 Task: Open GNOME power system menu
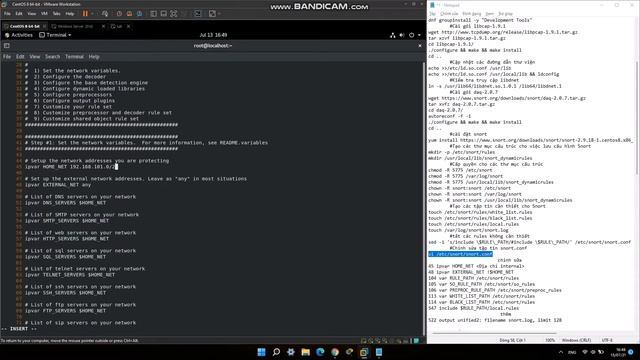coord(415,35)
